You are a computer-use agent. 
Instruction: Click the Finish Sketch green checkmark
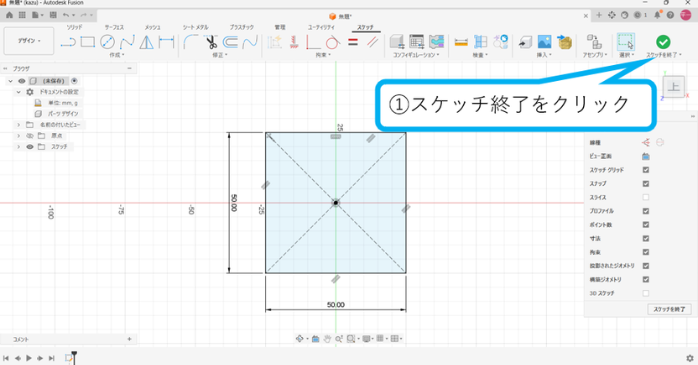click(663, 42)
